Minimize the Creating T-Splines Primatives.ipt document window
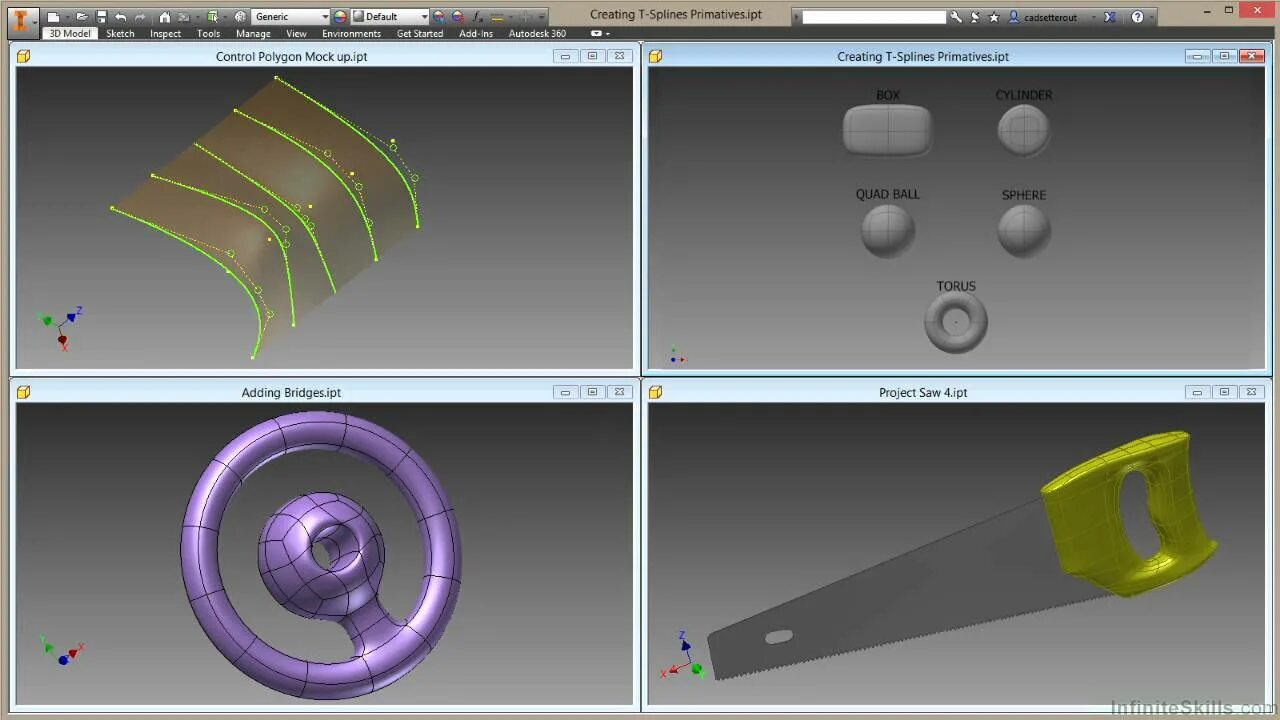 1197,56
